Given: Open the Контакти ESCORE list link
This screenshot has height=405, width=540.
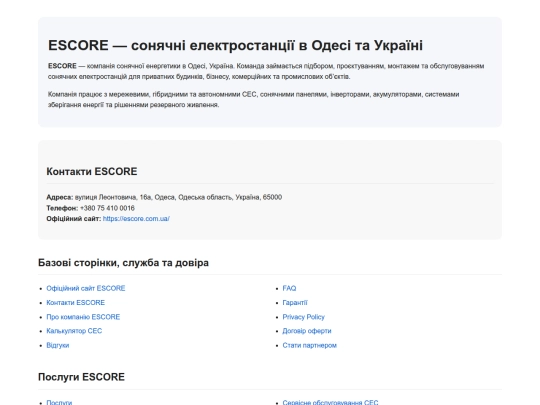Looking at the screenshot, I should (75, 303).
